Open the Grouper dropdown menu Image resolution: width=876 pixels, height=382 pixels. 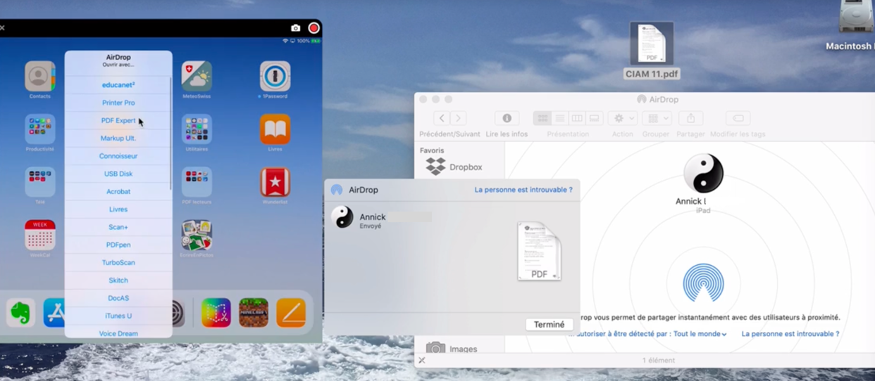pyautogui.click(x=656, y=118)
